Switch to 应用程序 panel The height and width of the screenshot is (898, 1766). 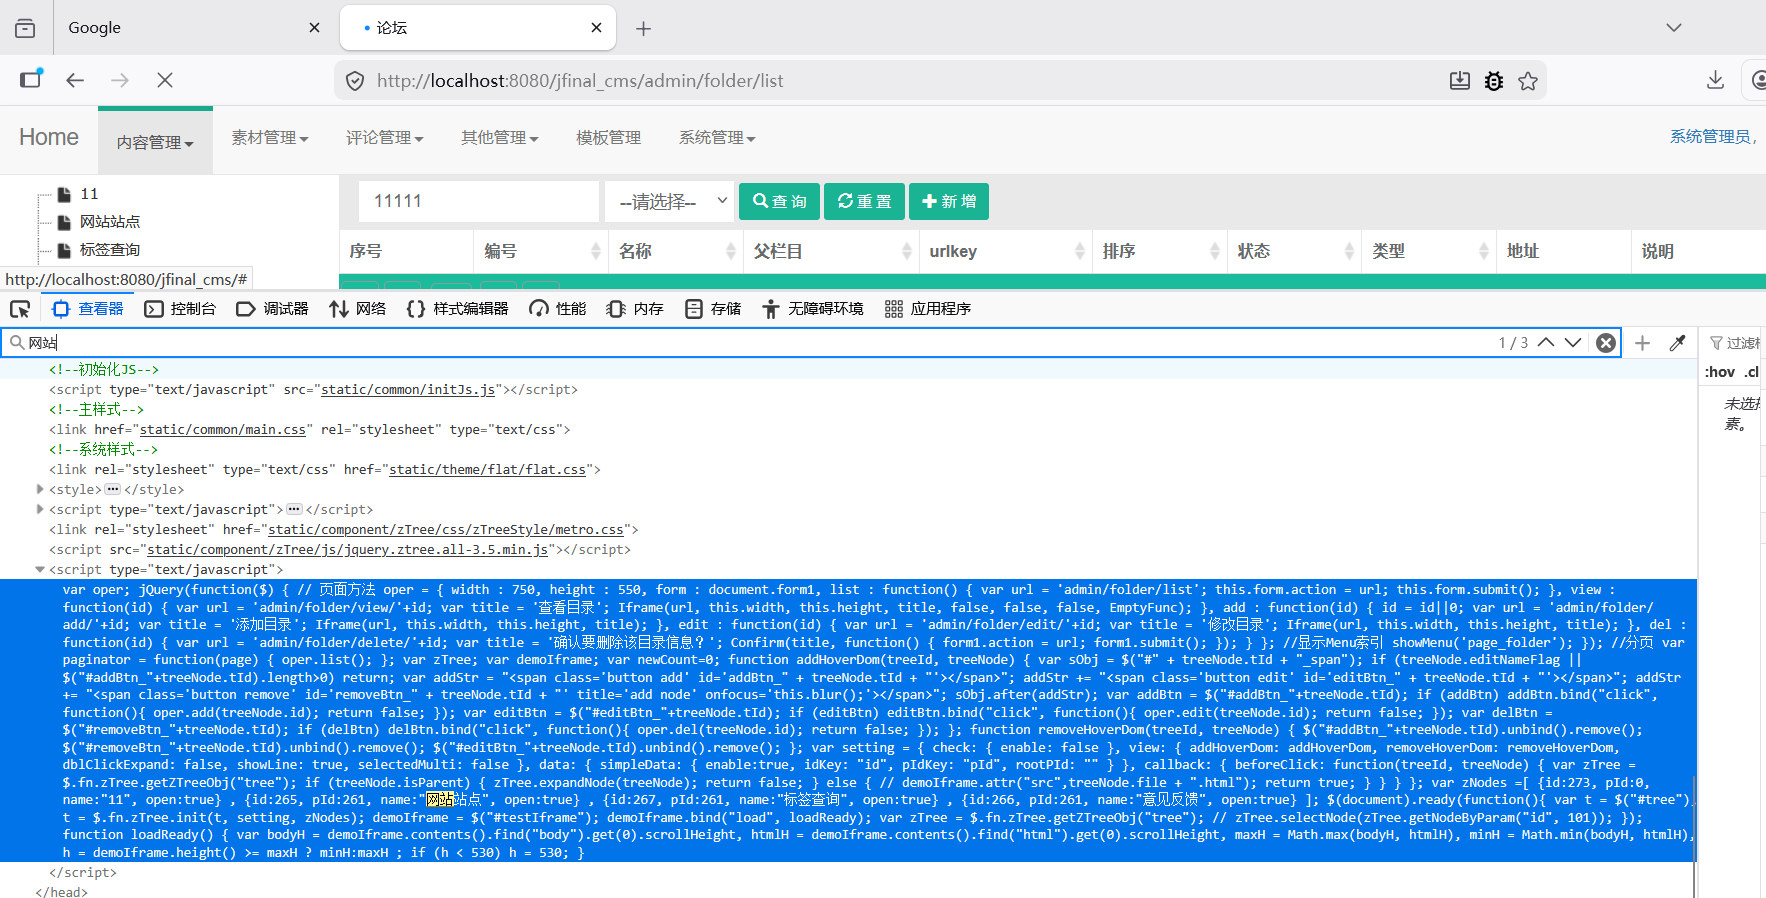tap(927, 309)
